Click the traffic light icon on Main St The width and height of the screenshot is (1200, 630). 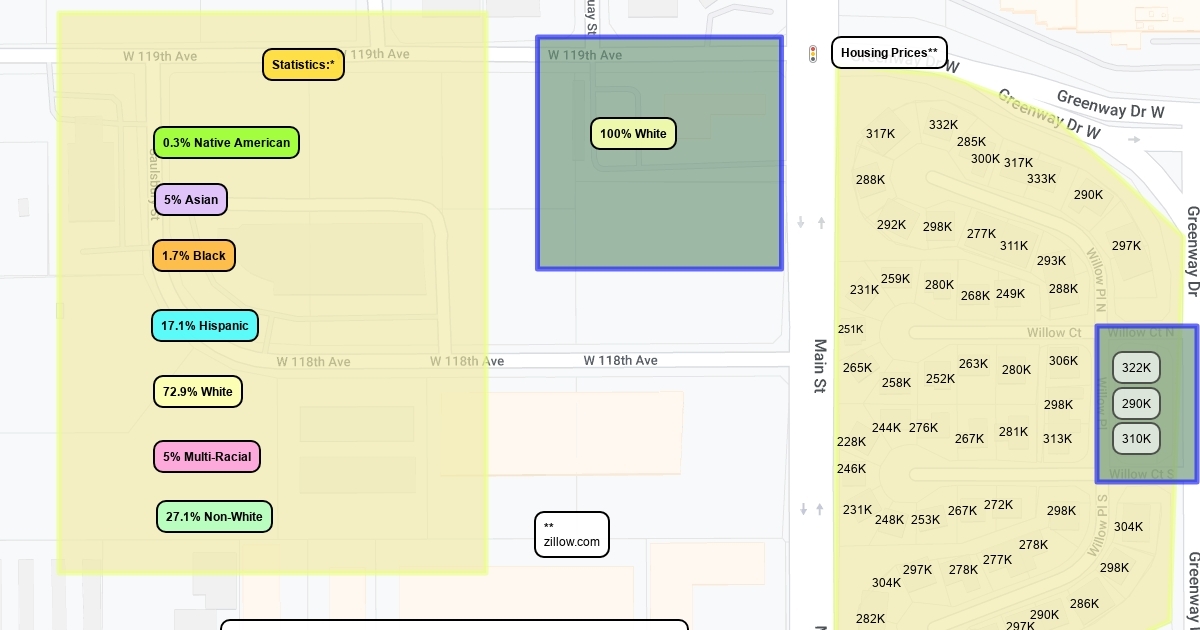click(x=813, y=54)
